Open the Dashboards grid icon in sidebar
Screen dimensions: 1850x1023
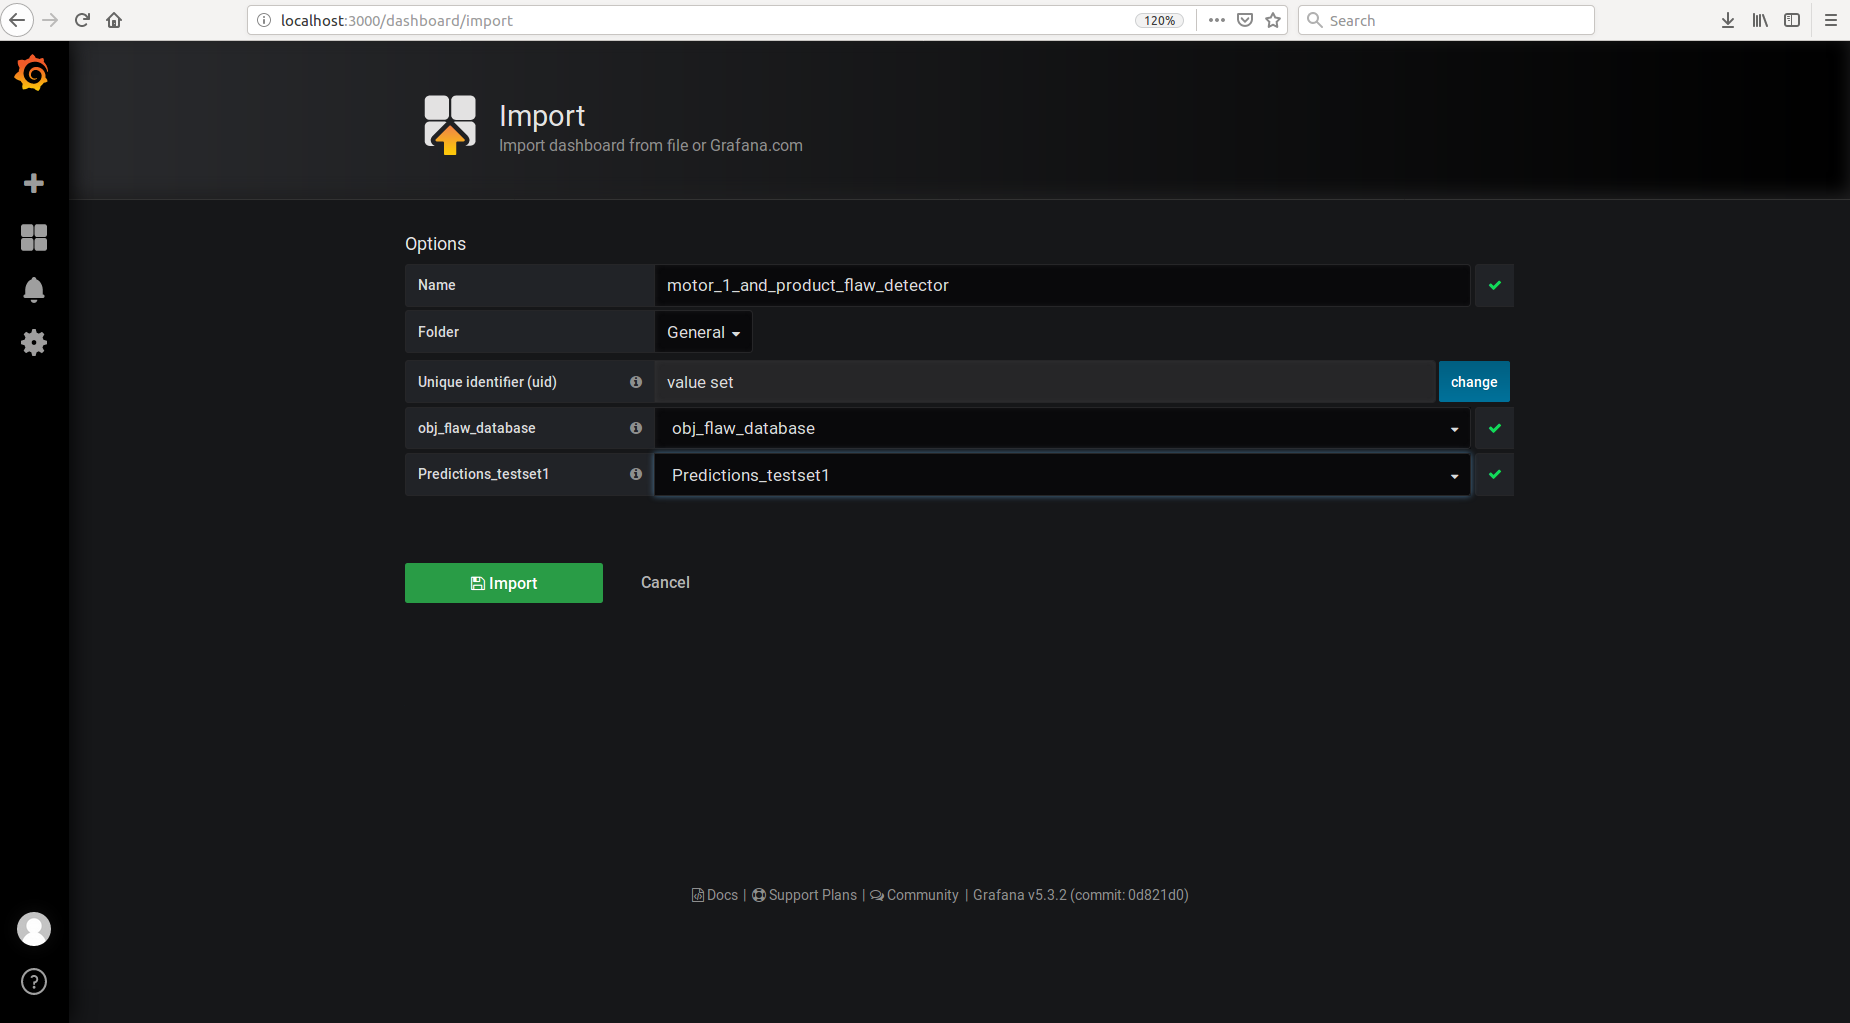(34, 237)
